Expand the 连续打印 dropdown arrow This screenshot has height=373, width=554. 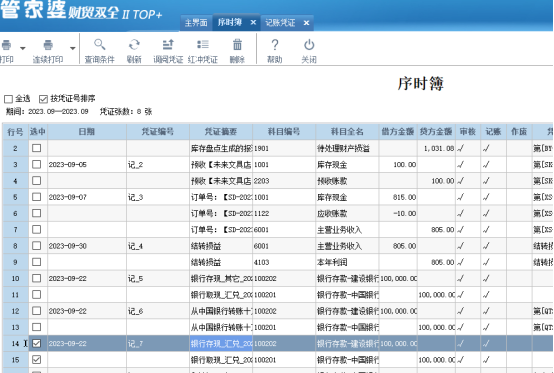[72, 48]
